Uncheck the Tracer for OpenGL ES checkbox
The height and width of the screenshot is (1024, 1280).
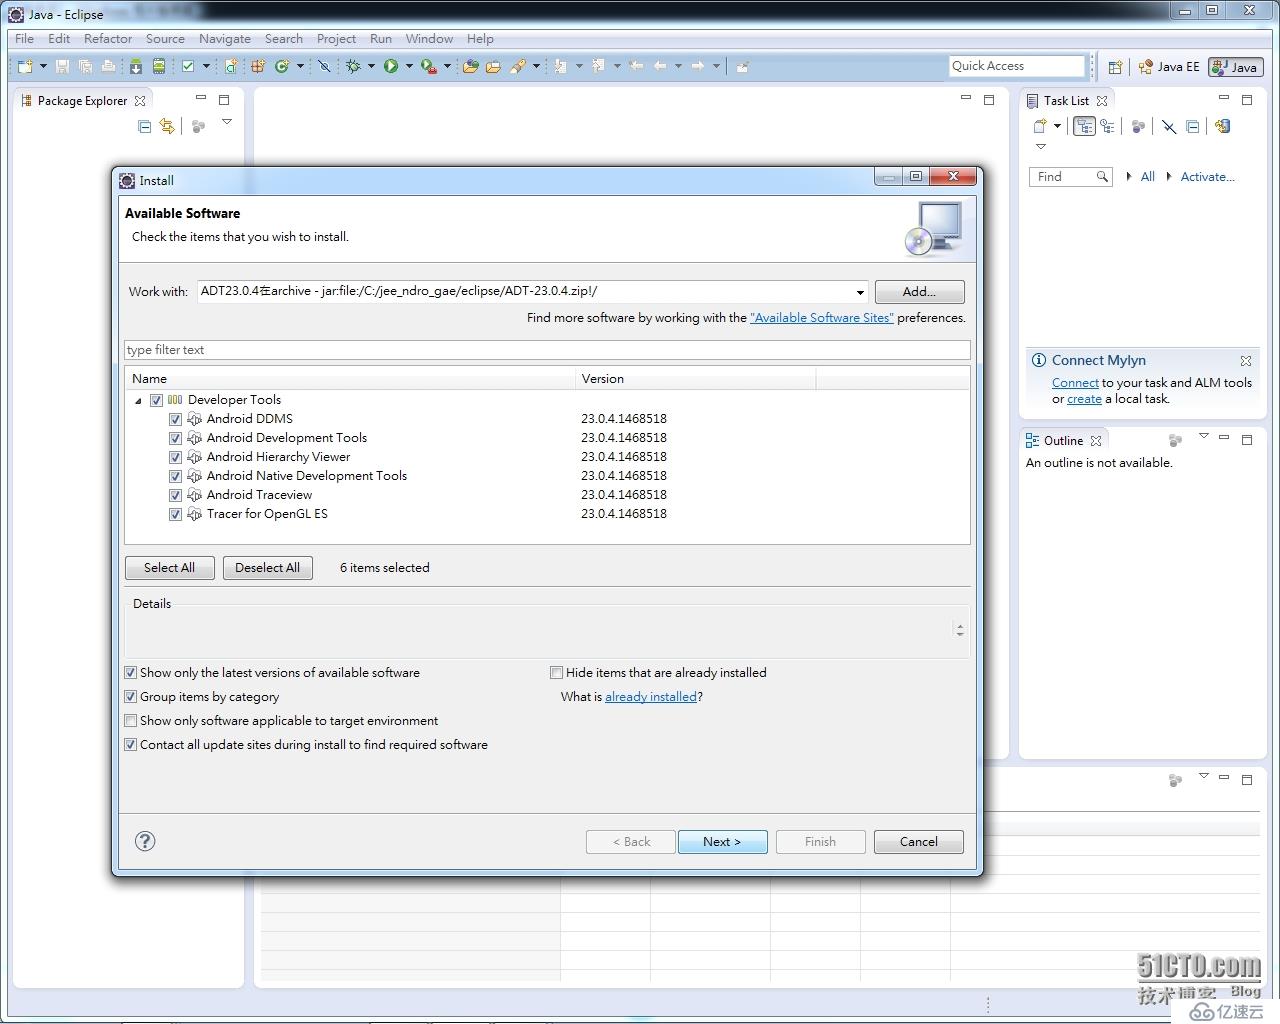coord(175,514)
